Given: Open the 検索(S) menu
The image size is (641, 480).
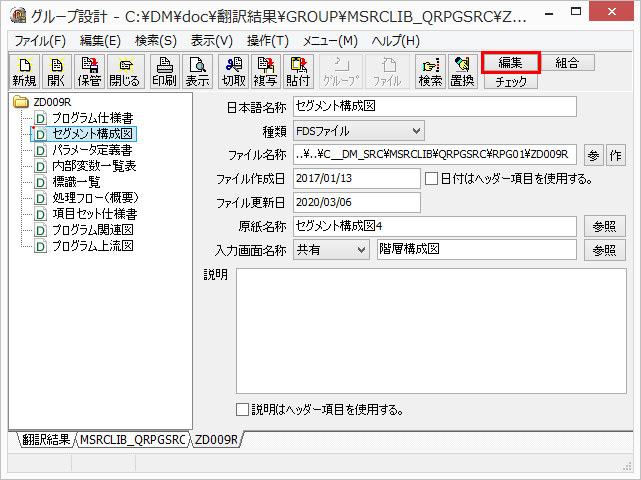Looking at the screenshot, I should click(156, 41).
